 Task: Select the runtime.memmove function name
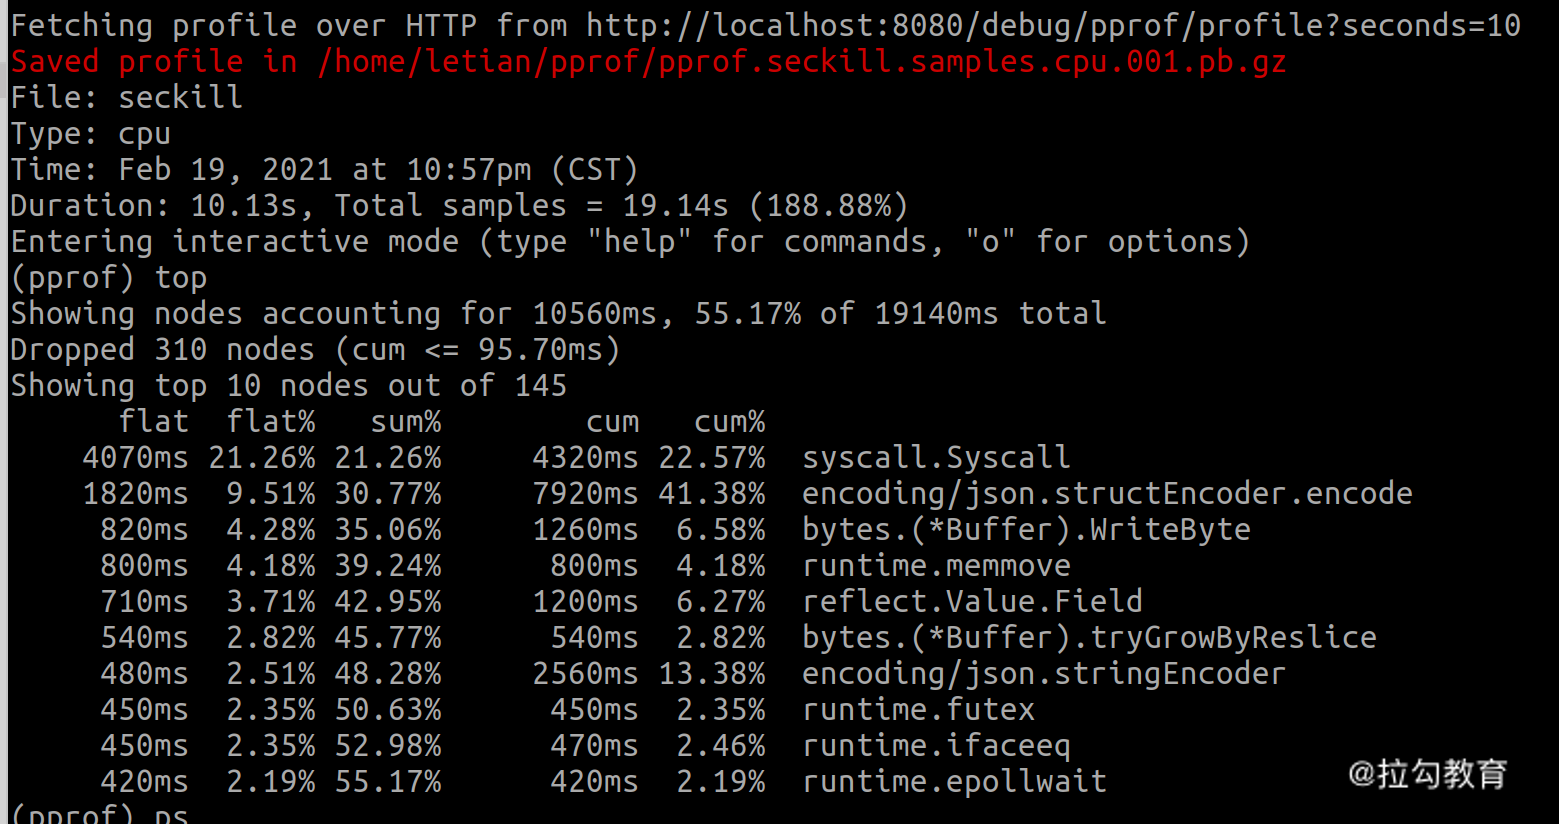point(936,565)
